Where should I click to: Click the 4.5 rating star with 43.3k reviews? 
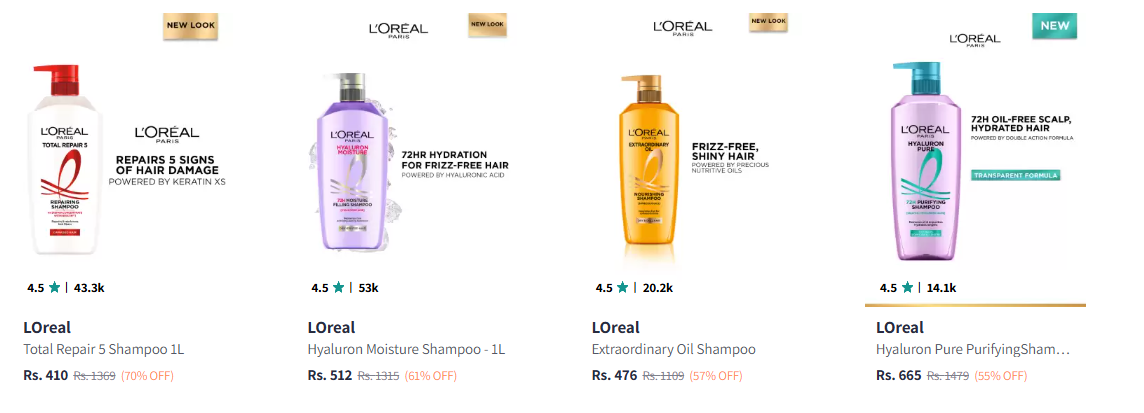[x=55, y=288]
